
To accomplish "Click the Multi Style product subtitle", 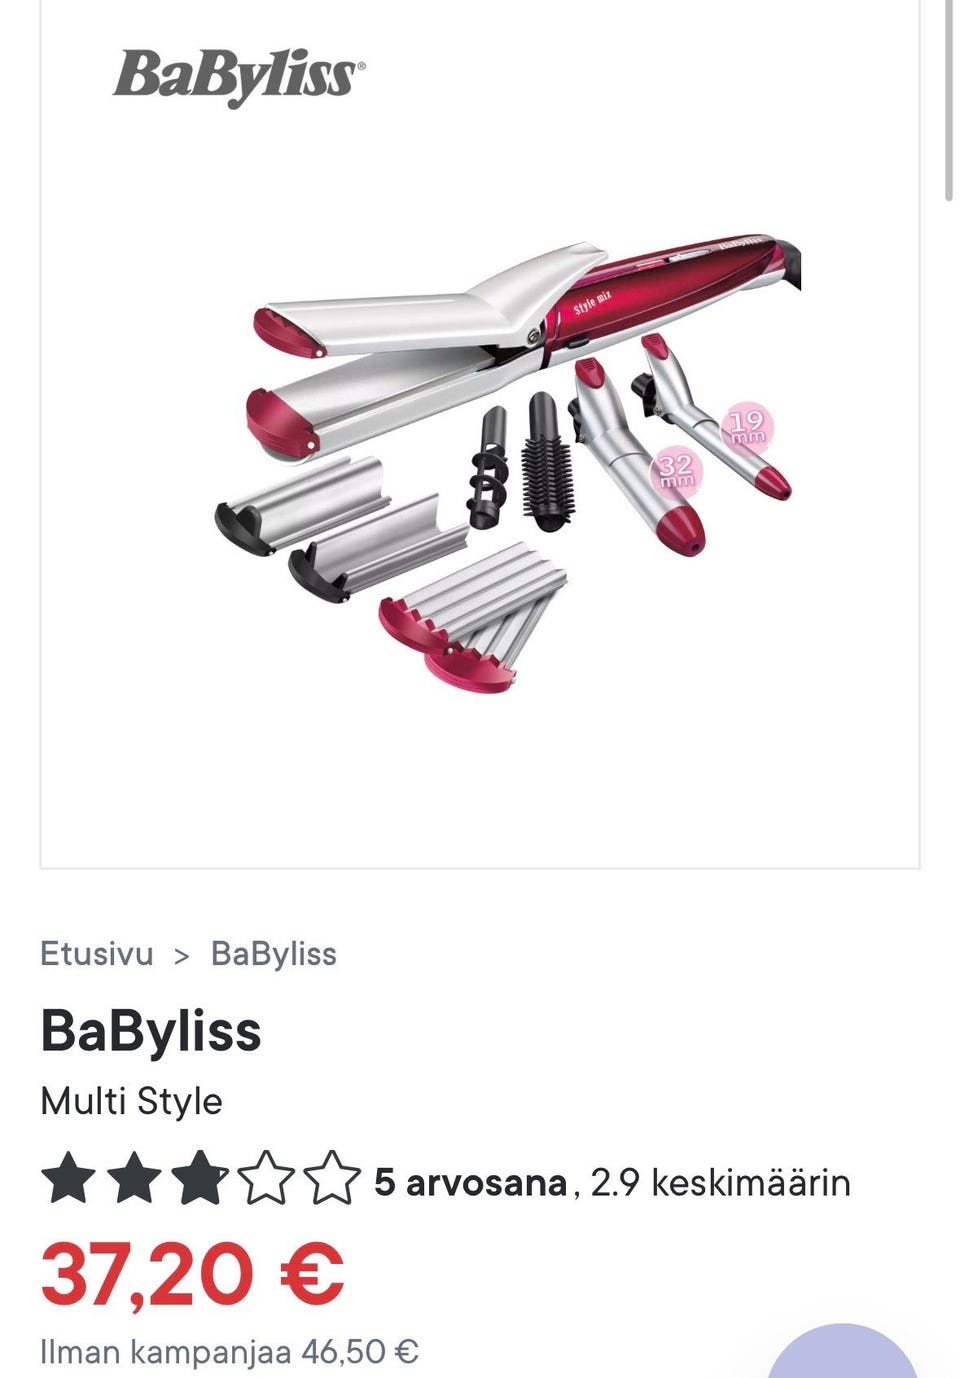I will point(131,1102).
